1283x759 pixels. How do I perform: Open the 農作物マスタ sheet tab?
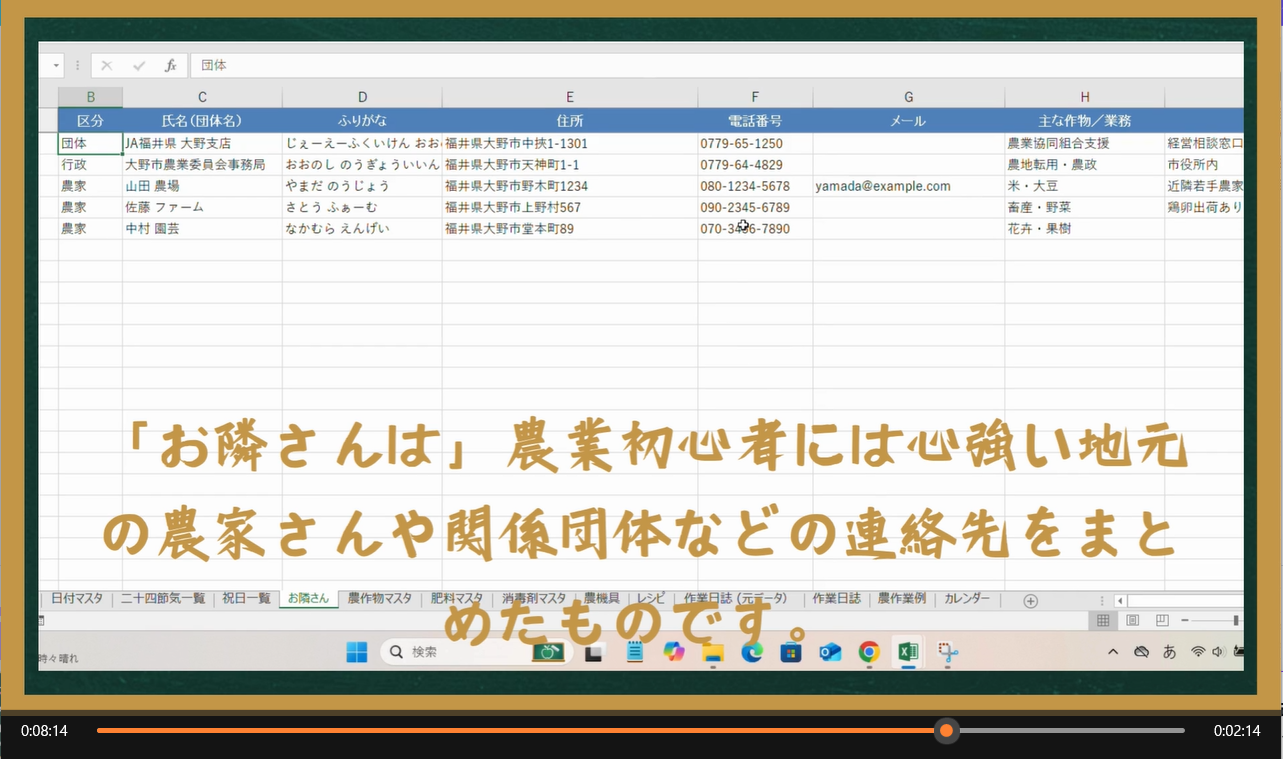pos(379,599)
